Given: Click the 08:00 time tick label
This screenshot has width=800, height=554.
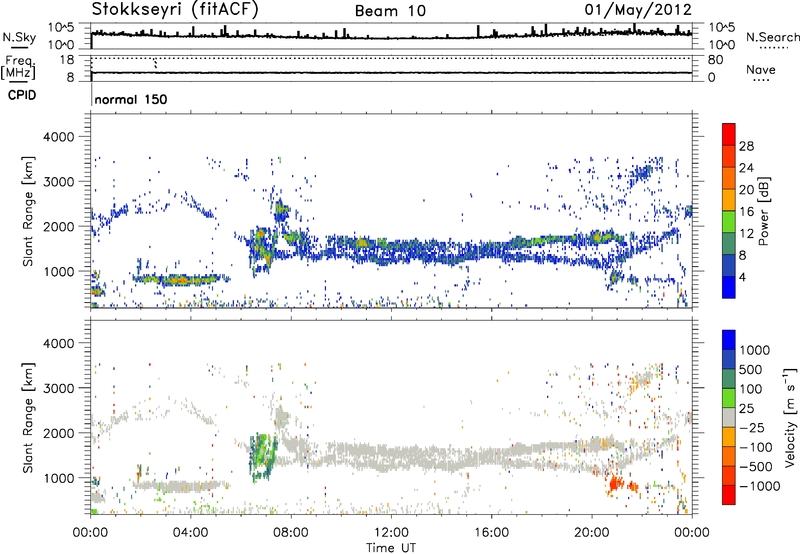Looking at the screenshot, I should 291,533.
